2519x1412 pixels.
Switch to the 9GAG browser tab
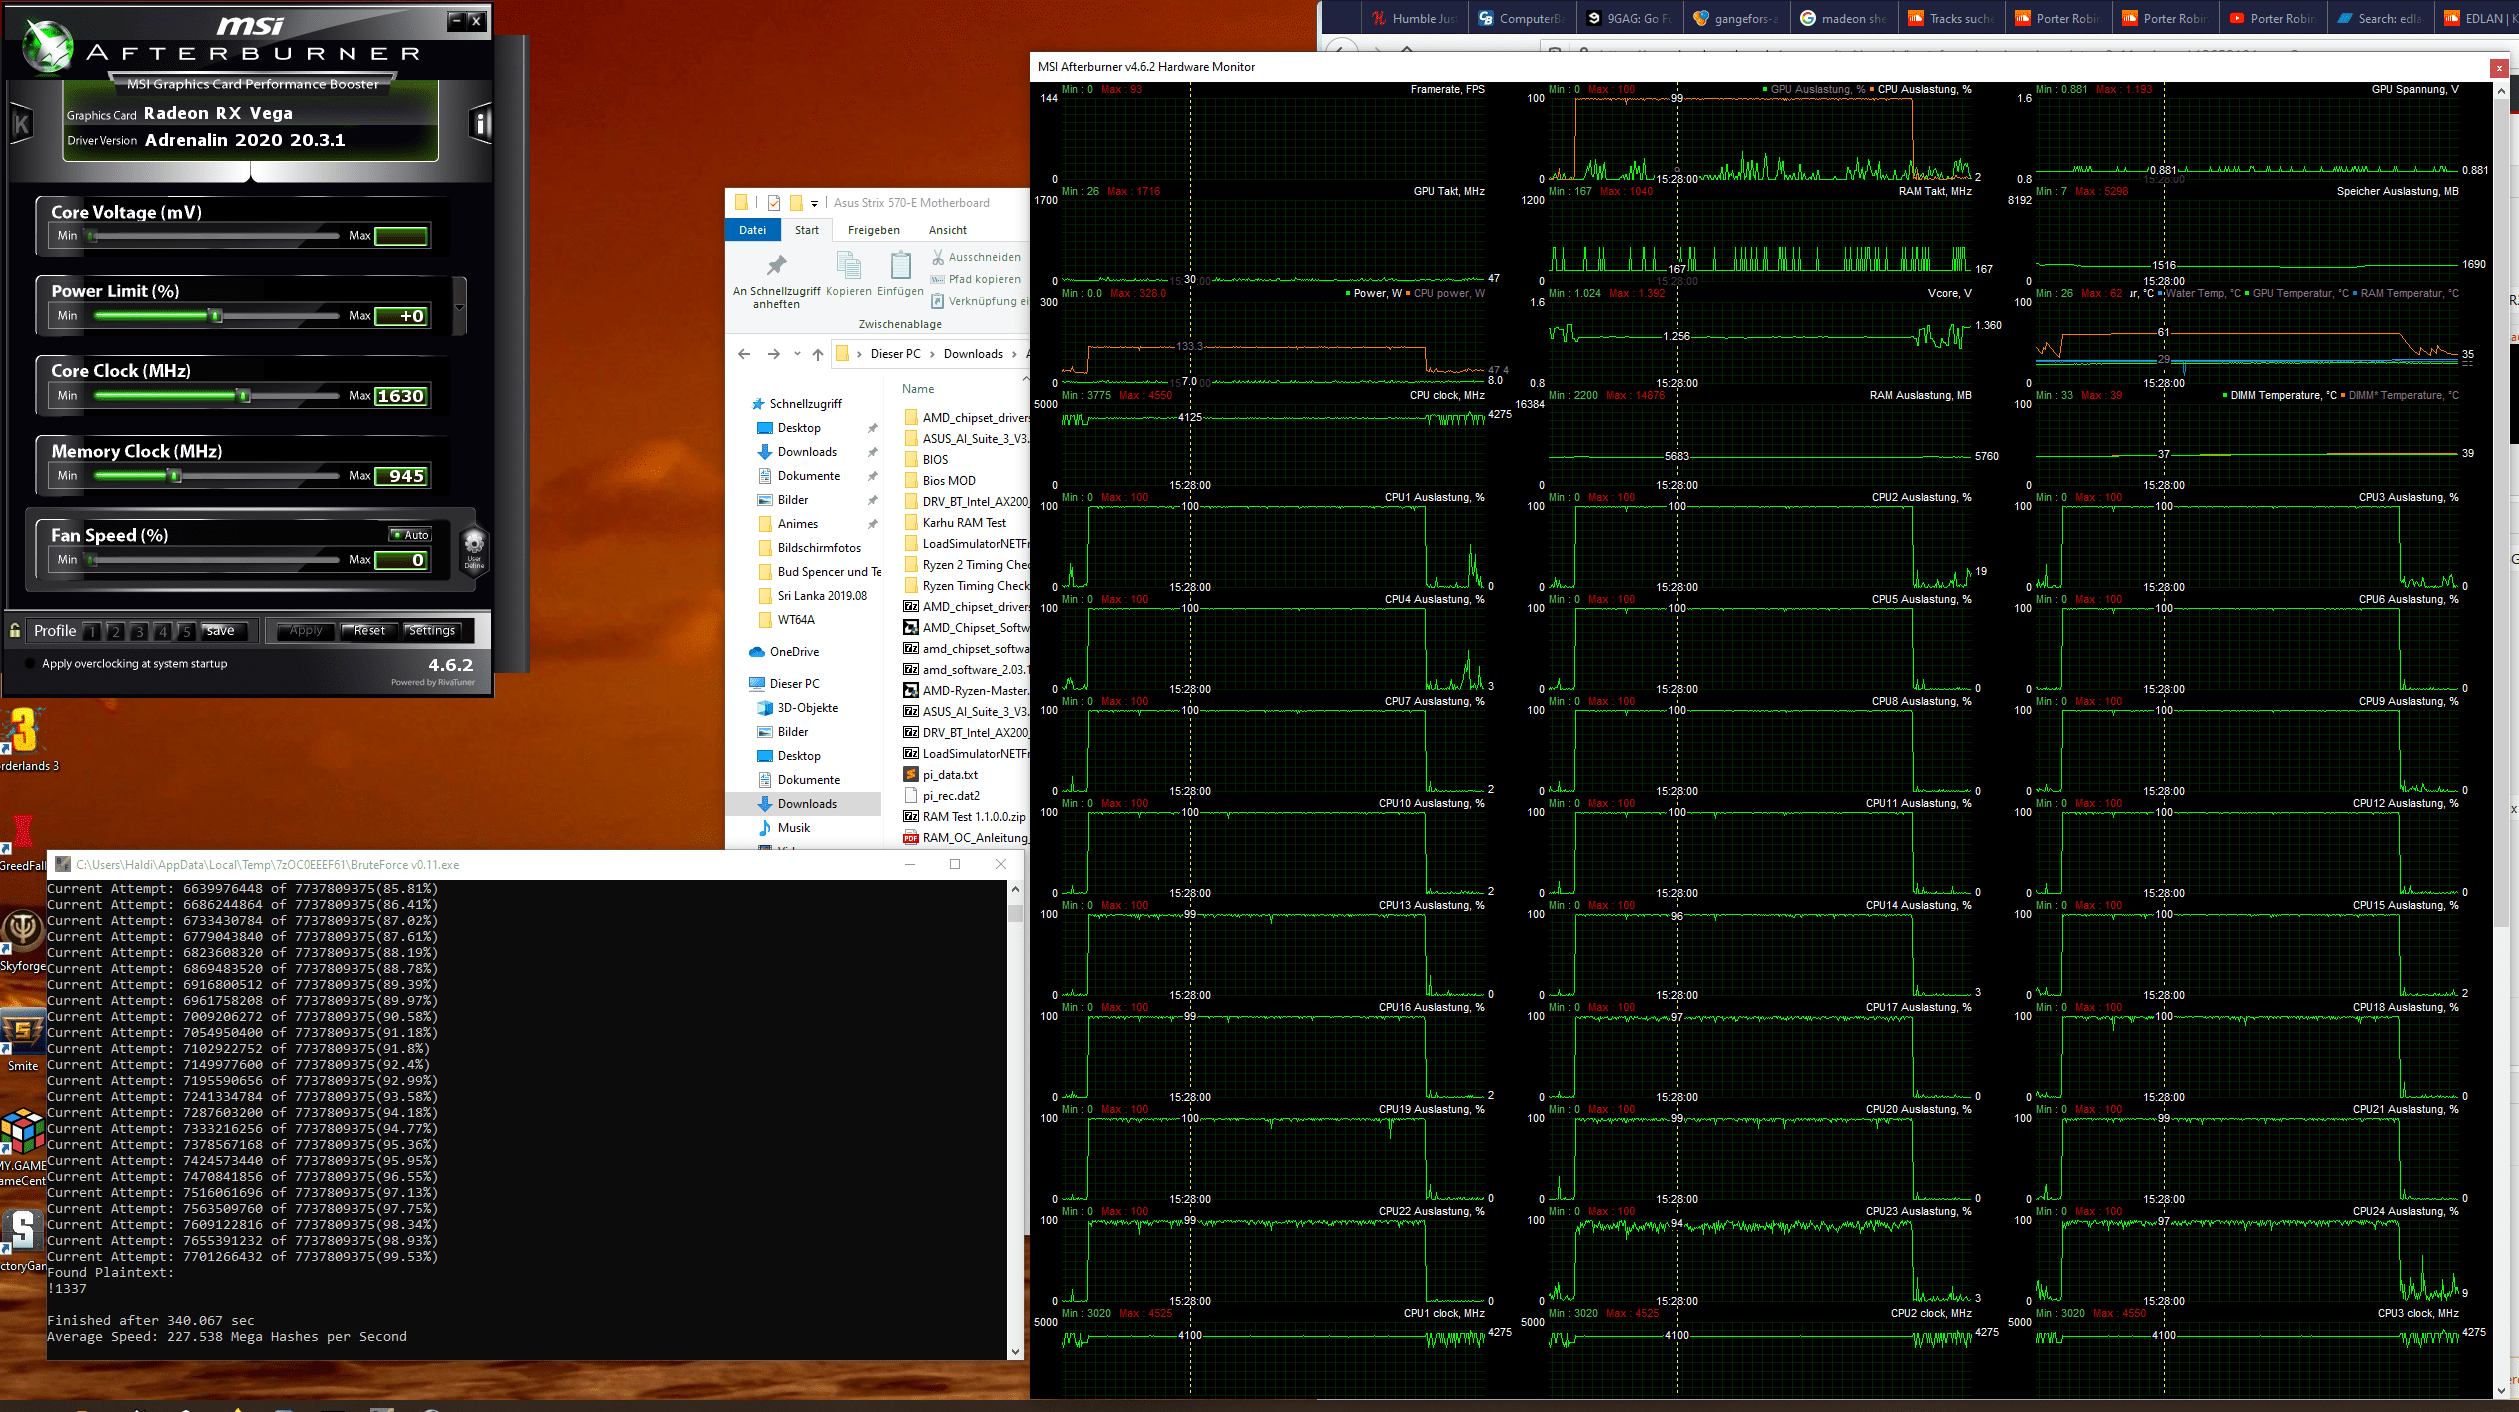[1630, 18]
